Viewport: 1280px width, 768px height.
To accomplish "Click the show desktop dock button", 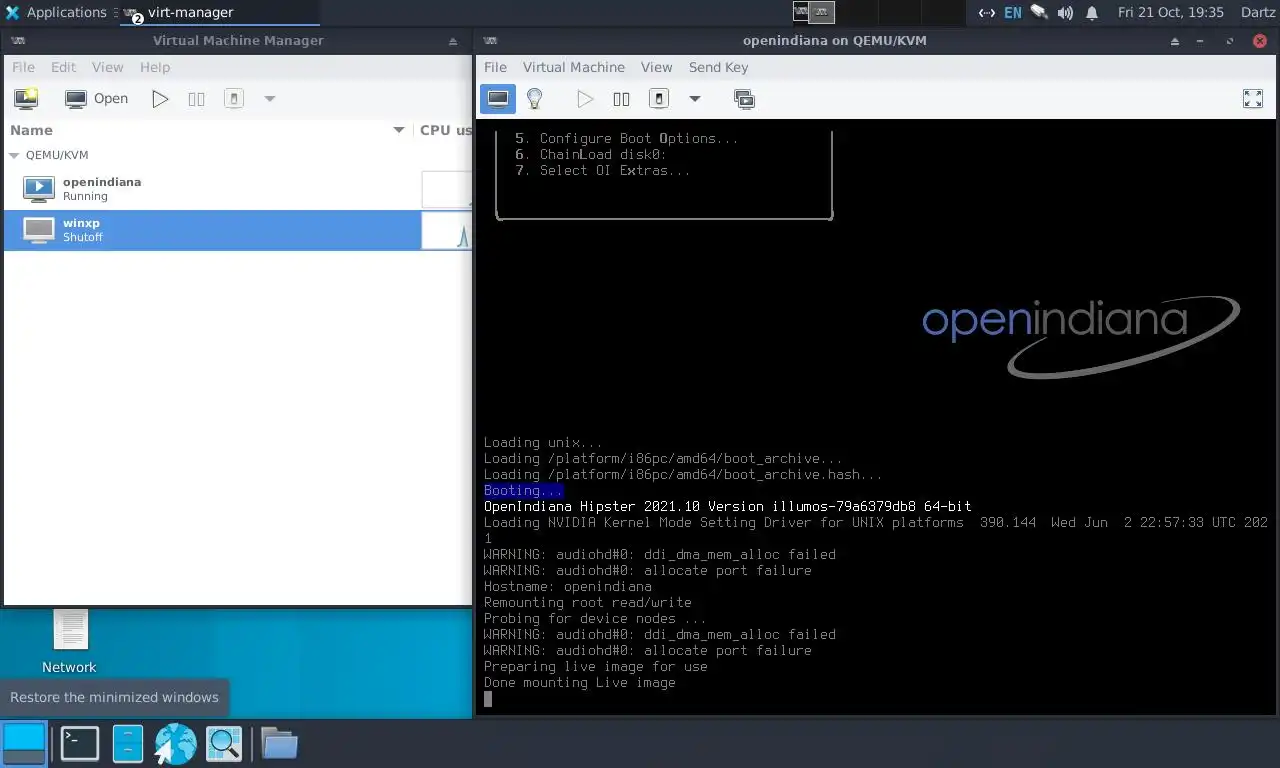I will coord(24,743).
